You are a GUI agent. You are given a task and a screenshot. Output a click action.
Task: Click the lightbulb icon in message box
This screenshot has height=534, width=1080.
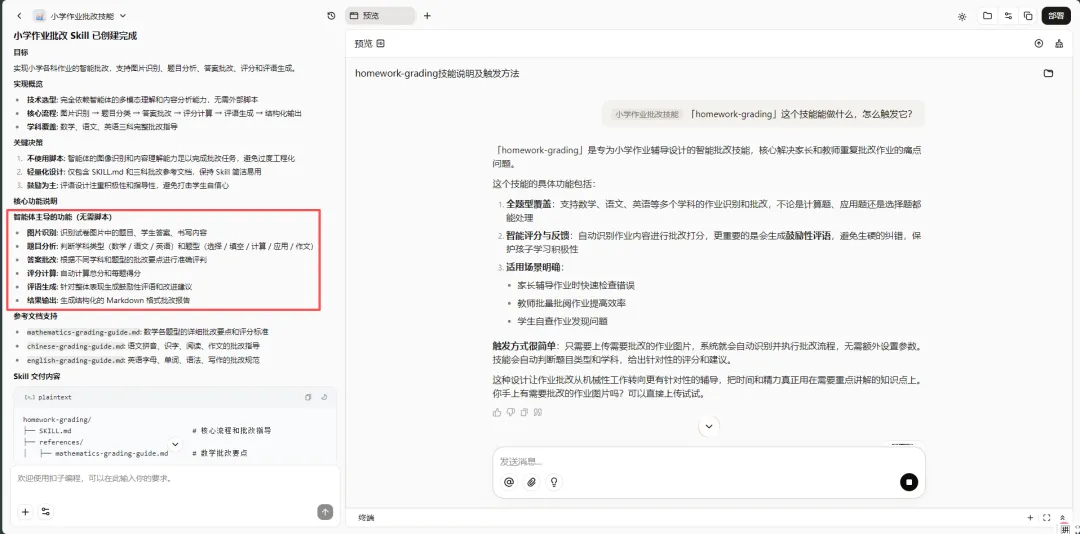(554, 482)
